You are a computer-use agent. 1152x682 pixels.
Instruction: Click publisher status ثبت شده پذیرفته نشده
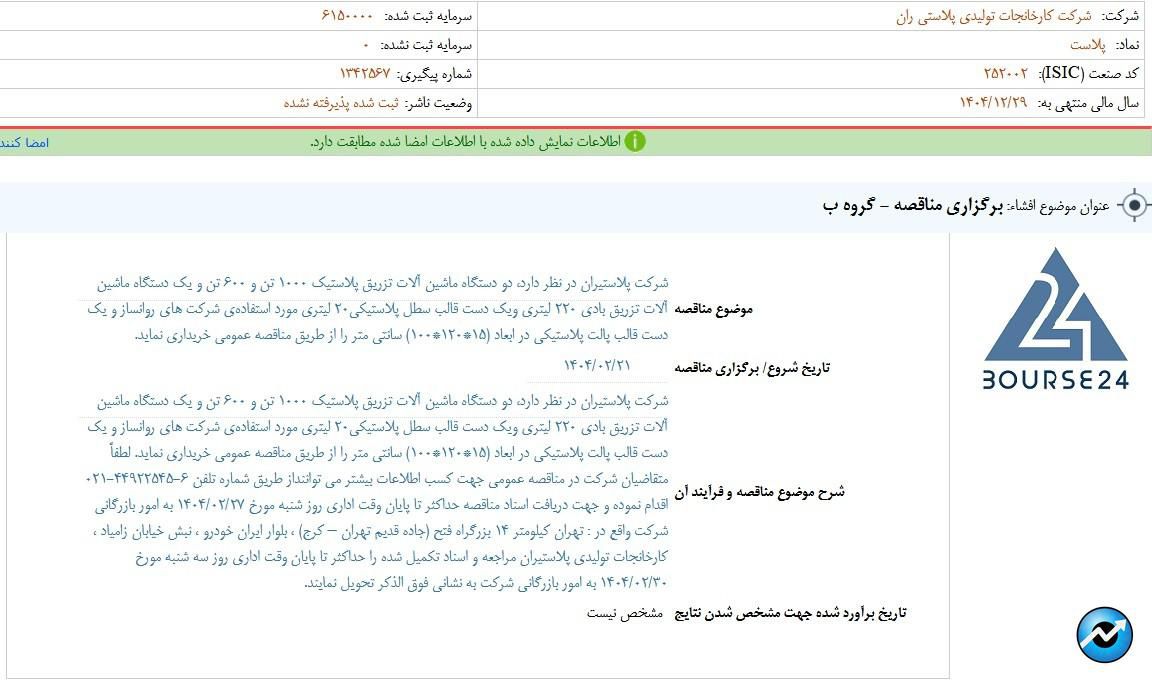pyautogui.click(x=341, y=103)
